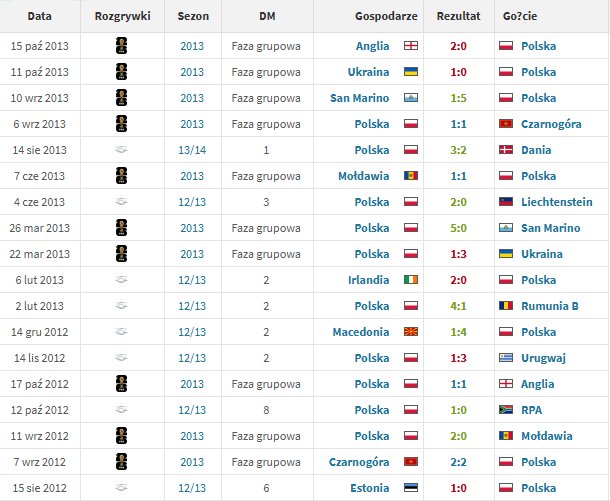The height and width of the screenshot is (501, 610).
Task: Click the Denmark flag beside Dania
Action: coord(506,150)
